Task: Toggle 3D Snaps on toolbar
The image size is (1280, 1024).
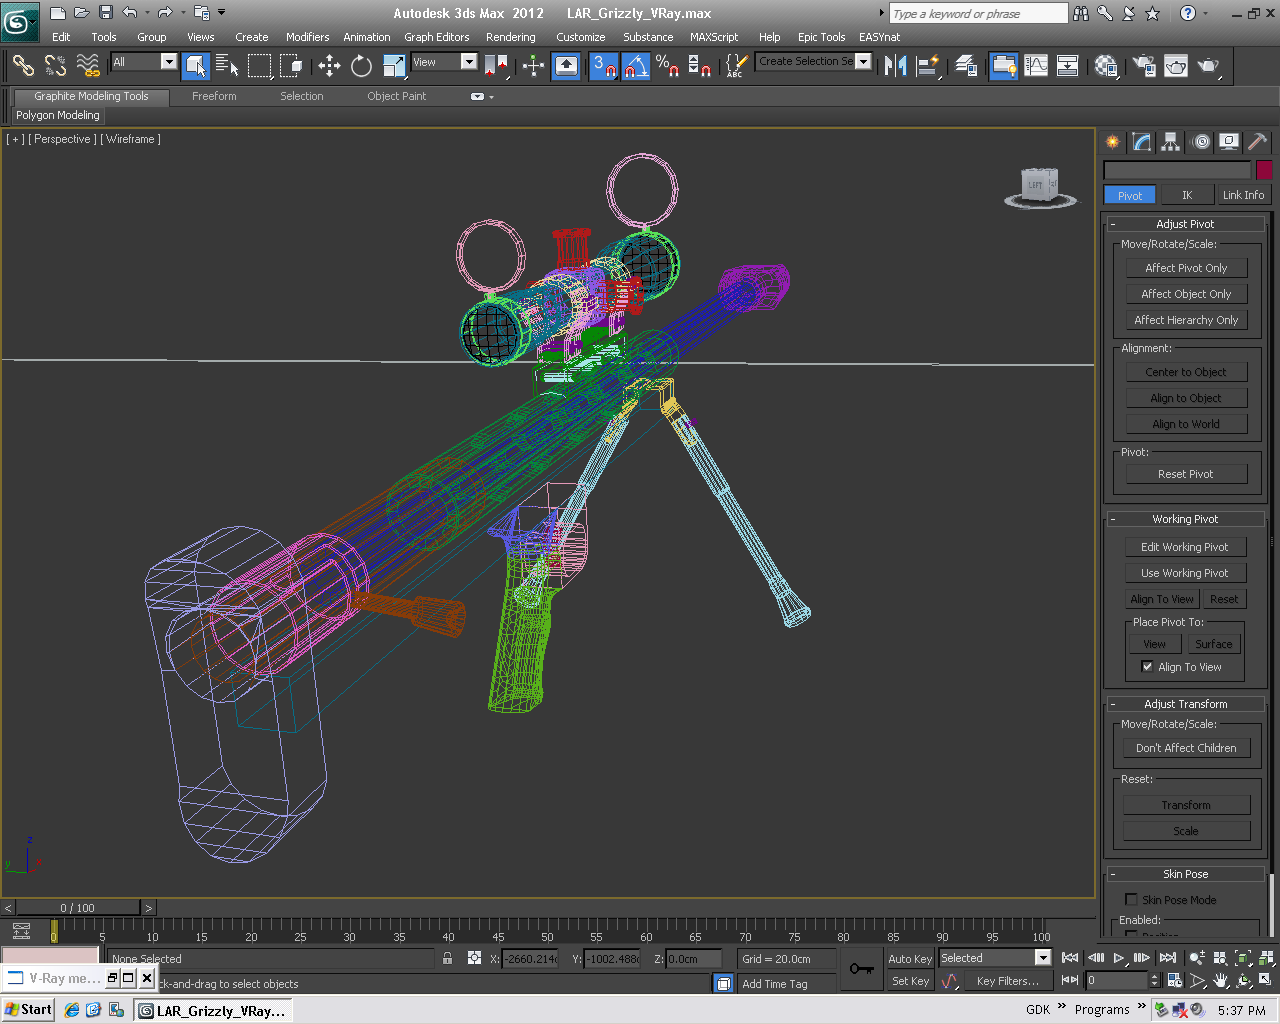Action: pos(604,66)
